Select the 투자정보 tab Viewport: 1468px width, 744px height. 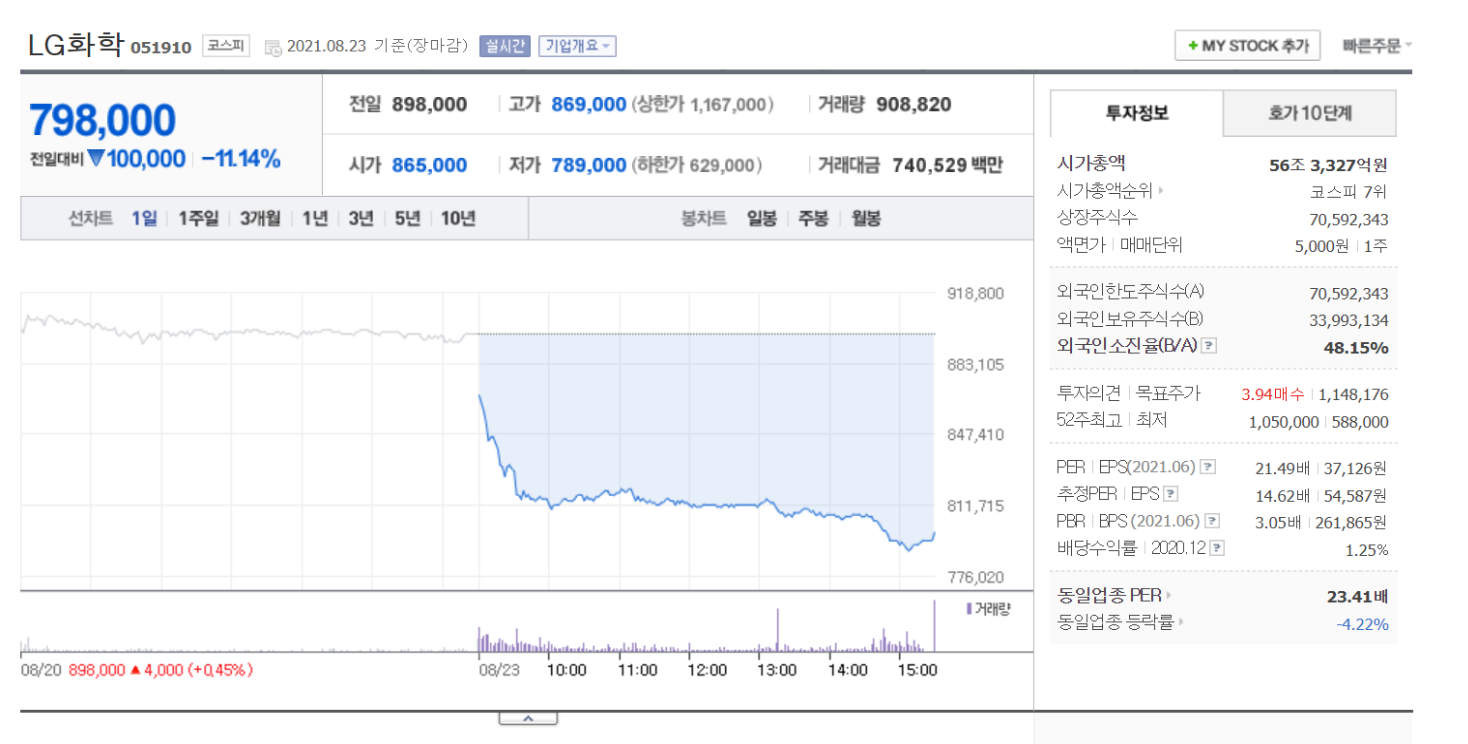point(1136,113)
